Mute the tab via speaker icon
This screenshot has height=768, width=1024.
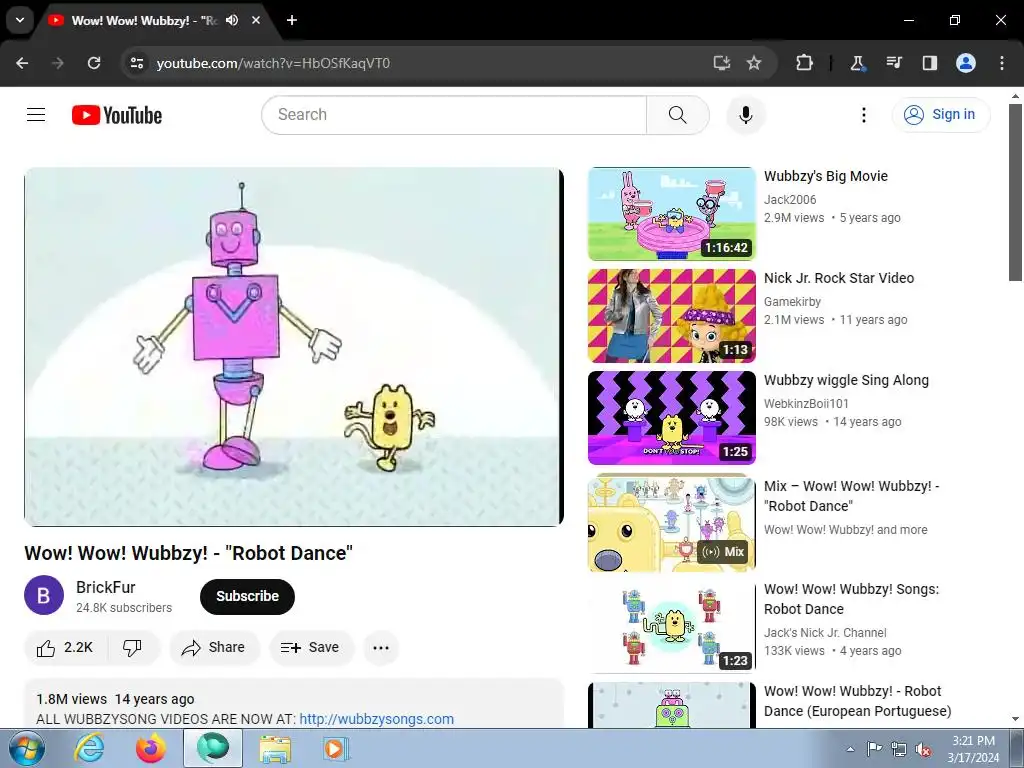click(232, 20)
